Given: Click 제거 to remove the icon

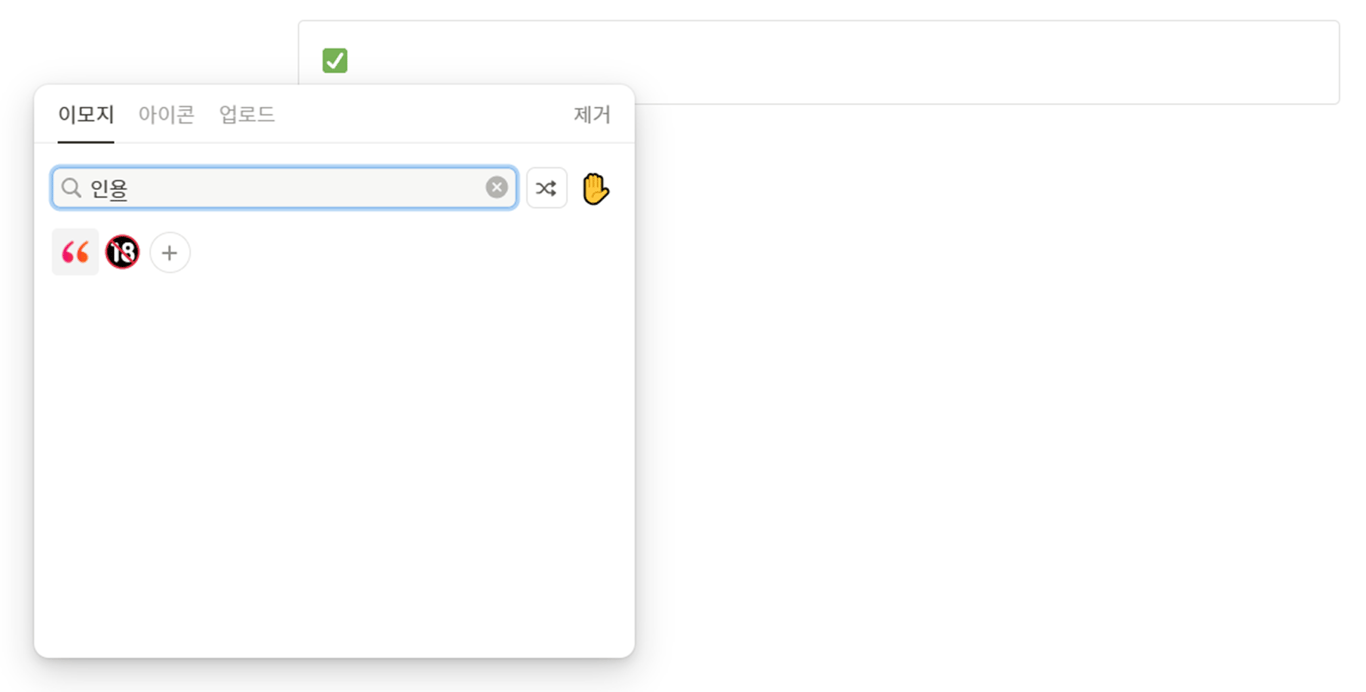Looking at the screenshot, I should pos(592,115).
